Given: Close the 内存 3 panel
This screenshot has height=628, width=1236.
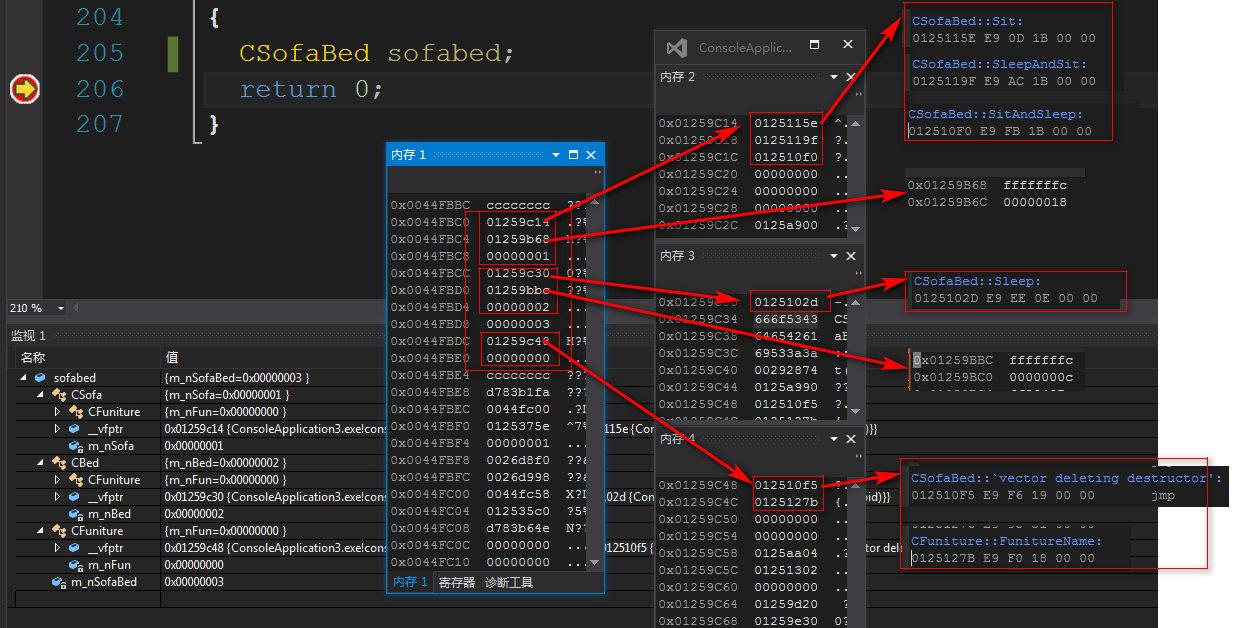Looking at the screenshot, I should 851,256.
